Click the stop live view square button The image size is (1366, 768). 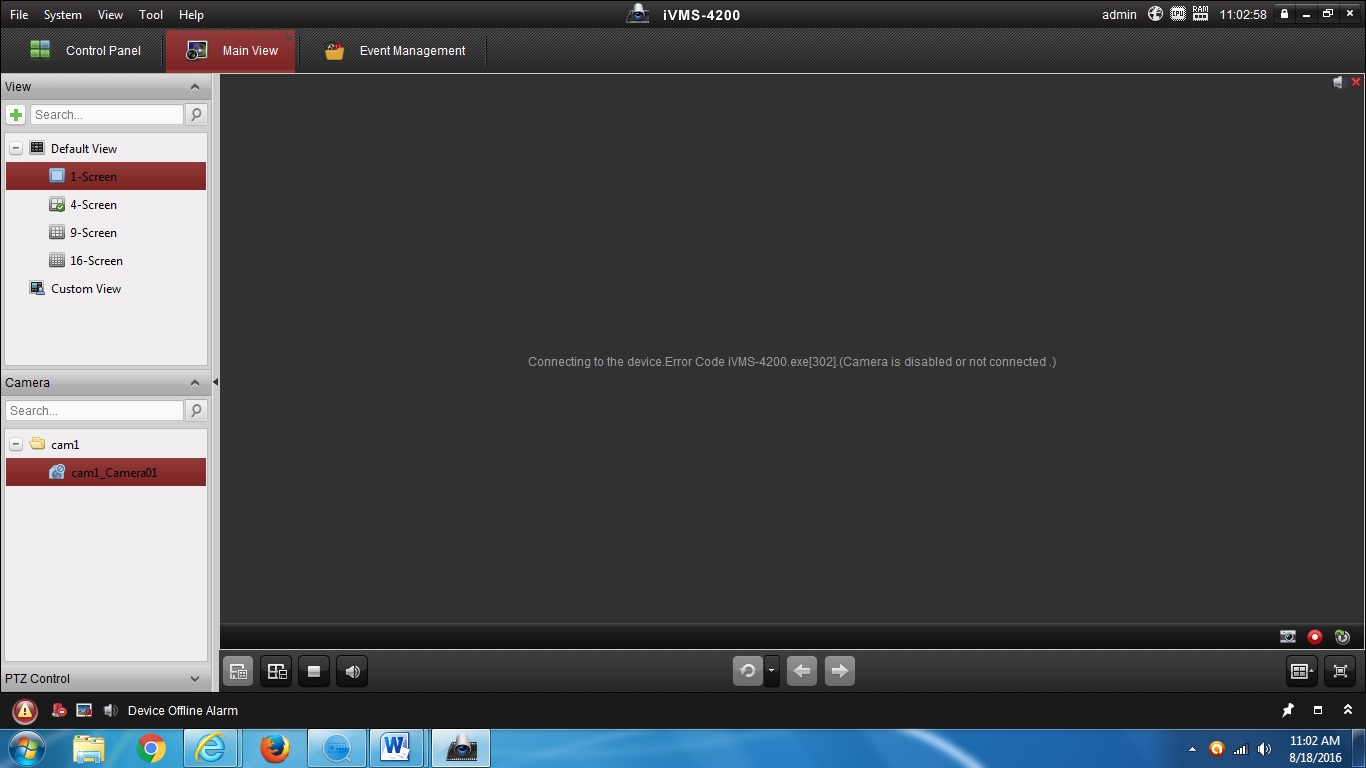point(314,672)
